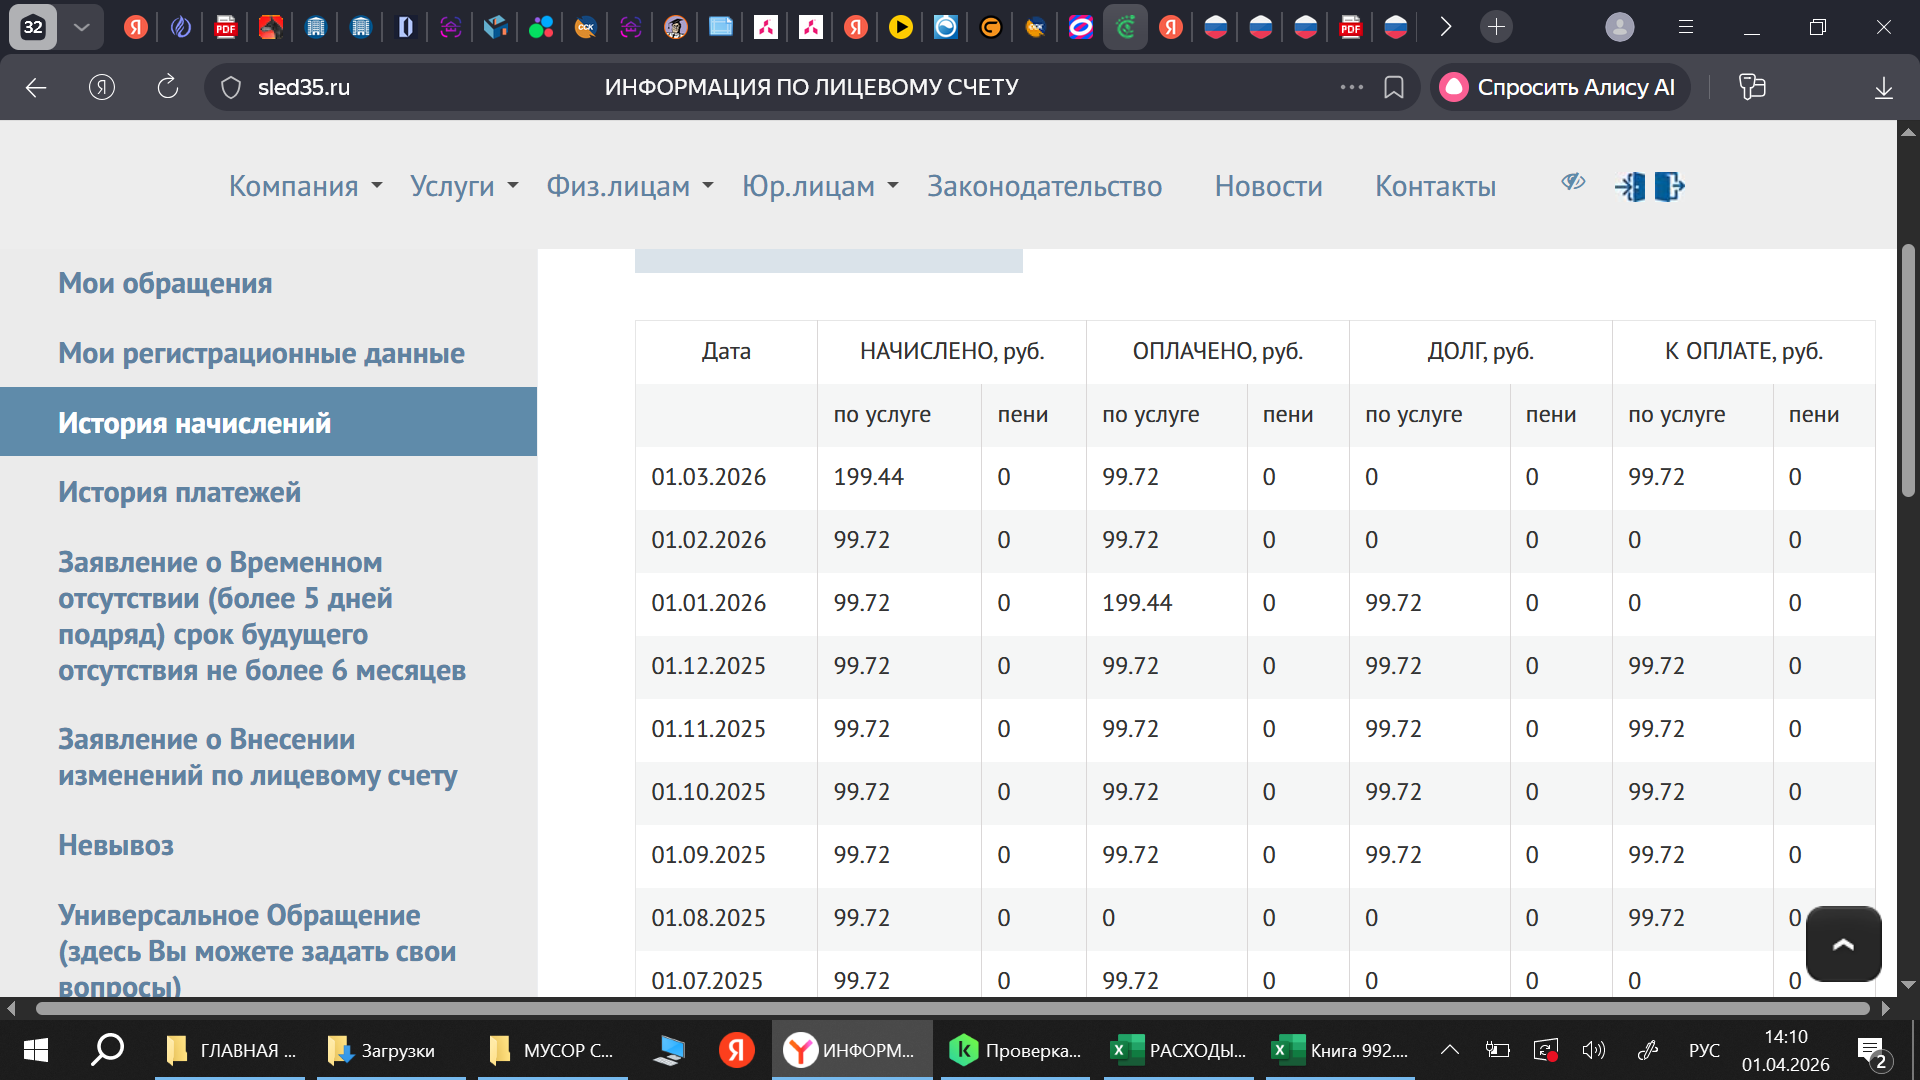Viewport: 1920px width, 1080px height.
Task: Click the visually impaired version eye icon
Action: pyautogui.click(x=1573, y=181)
